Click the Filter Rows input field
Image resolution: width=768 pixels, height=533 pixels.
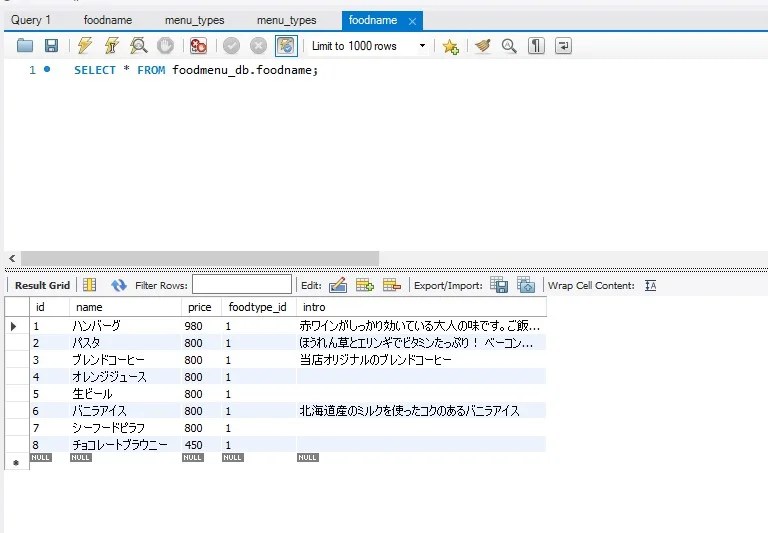click(242, 284)
